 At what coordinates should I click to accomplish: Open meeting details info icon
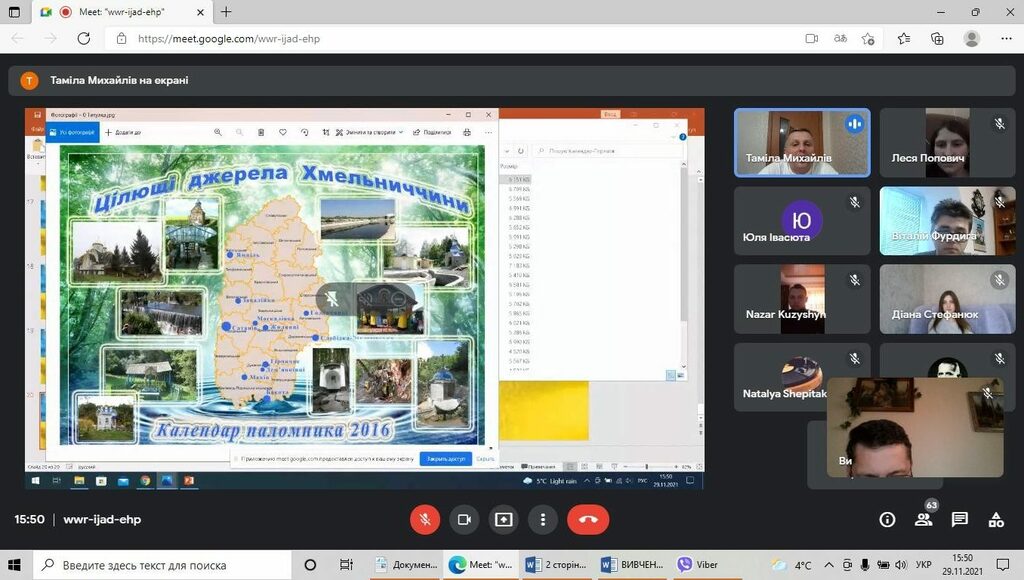[x=887, y=519]
